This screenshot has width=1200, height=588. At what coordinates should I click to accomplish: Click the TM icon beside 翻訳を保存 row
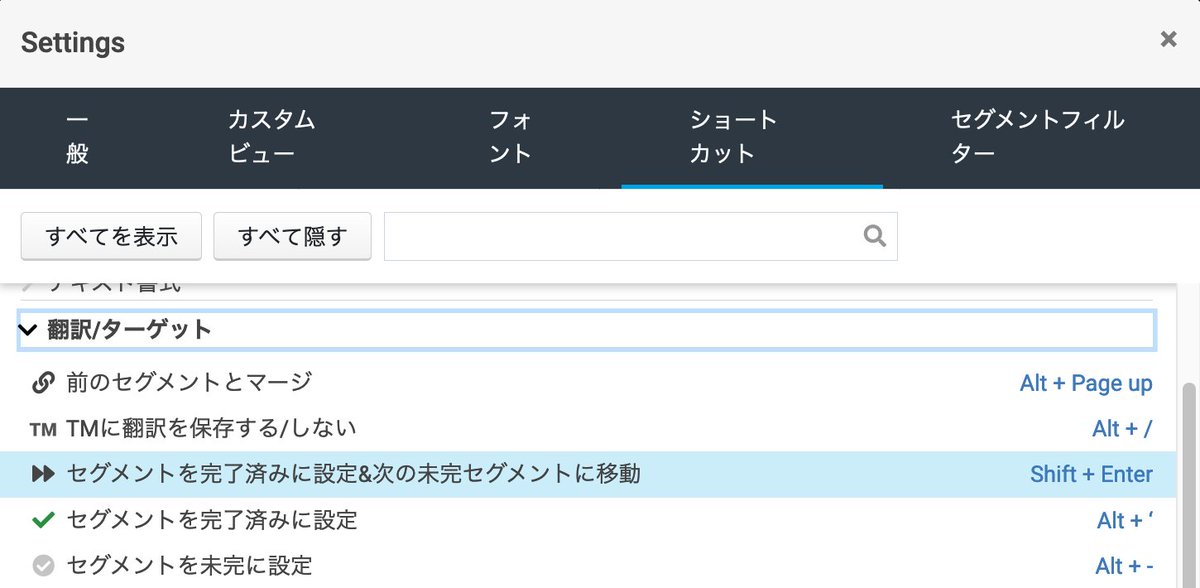click(44, 428)
